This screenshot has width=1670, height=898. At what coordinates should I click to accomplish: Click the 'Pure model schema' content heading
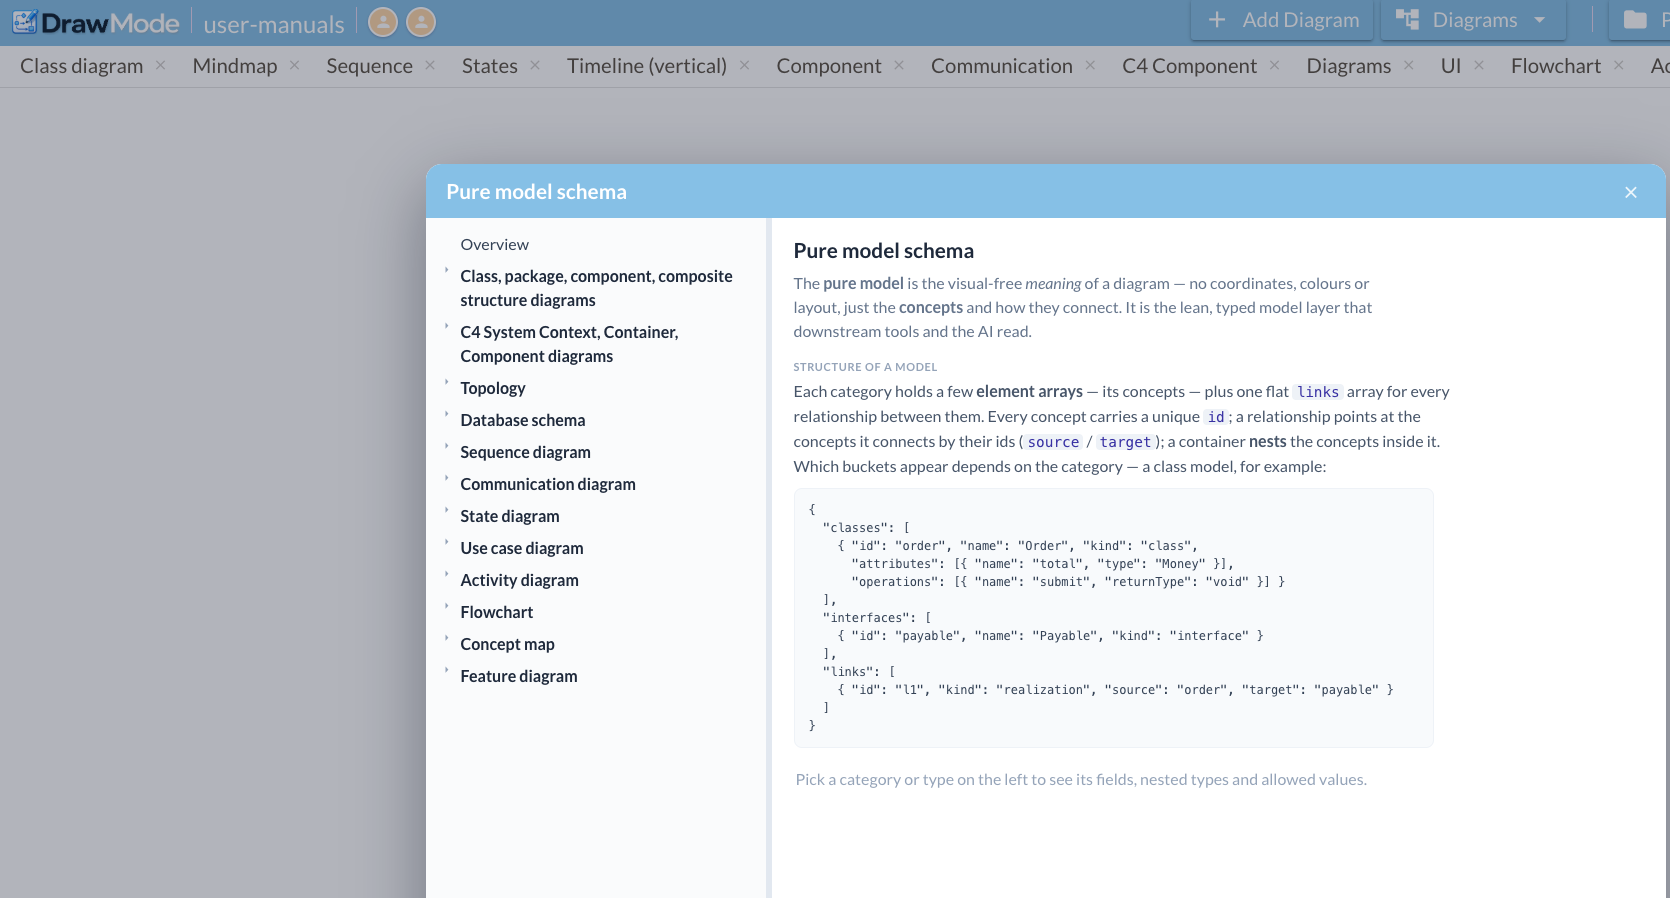pos(883,251)
